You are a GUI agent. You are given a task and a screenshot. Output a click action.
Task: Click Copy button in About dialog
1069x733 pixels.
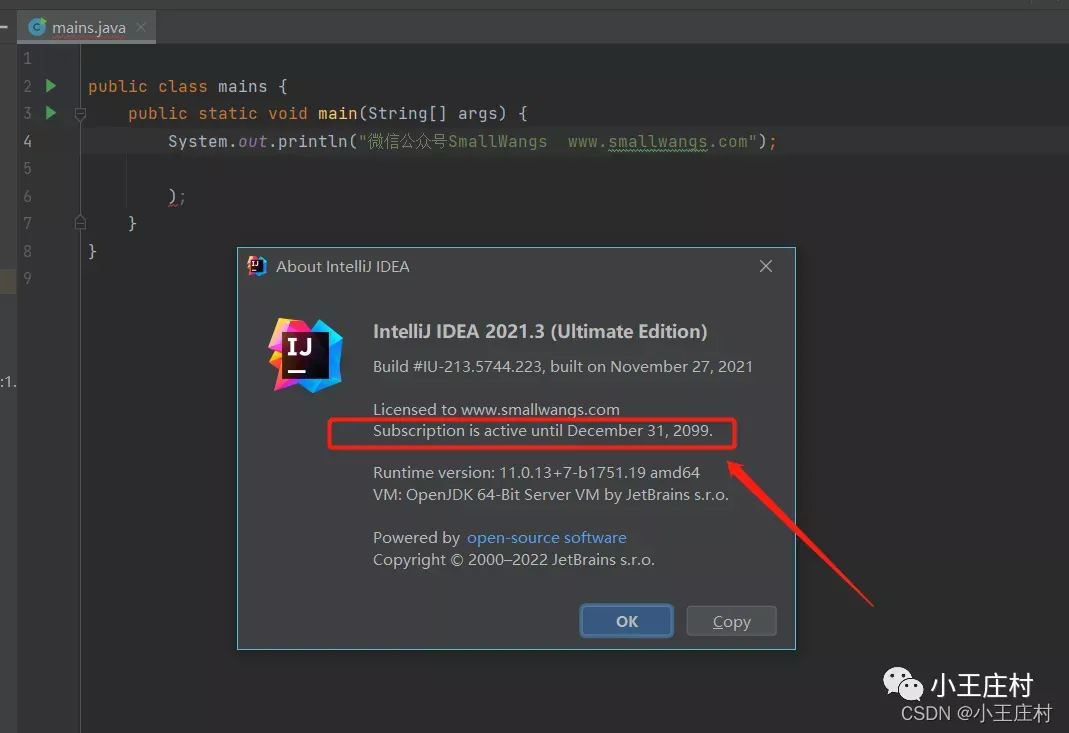(x=731, y=621)
